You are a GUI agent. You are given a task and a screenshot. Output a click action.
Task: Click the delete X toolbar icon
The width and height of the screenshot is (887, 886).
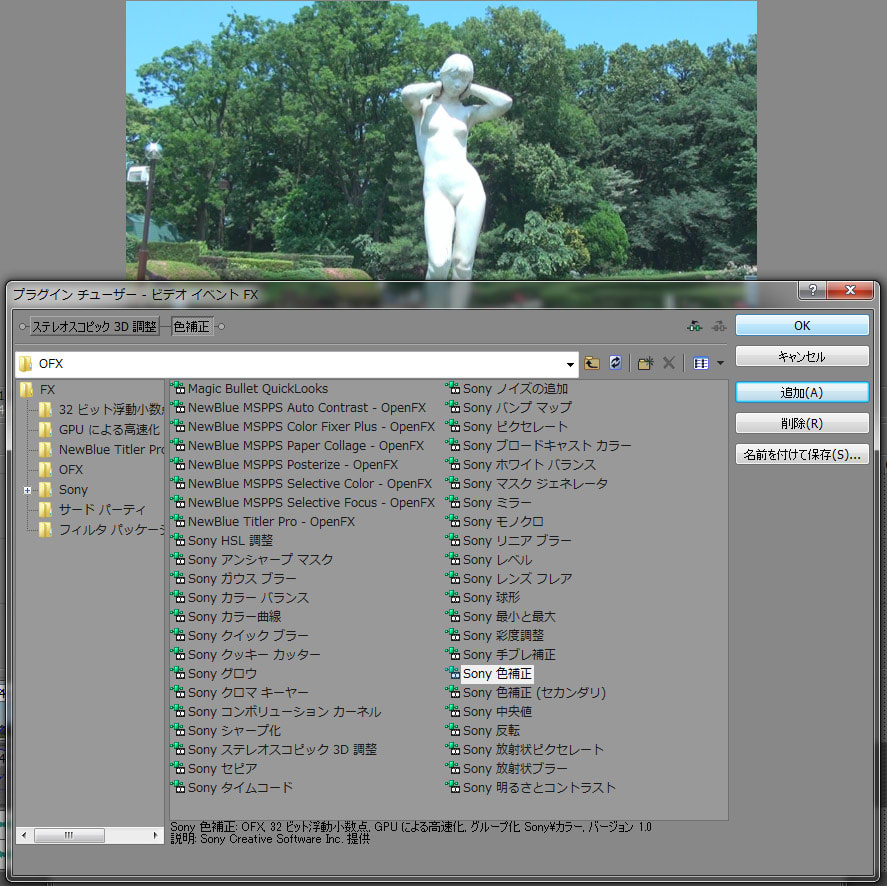pyautogui.click(x=669, y=363)
